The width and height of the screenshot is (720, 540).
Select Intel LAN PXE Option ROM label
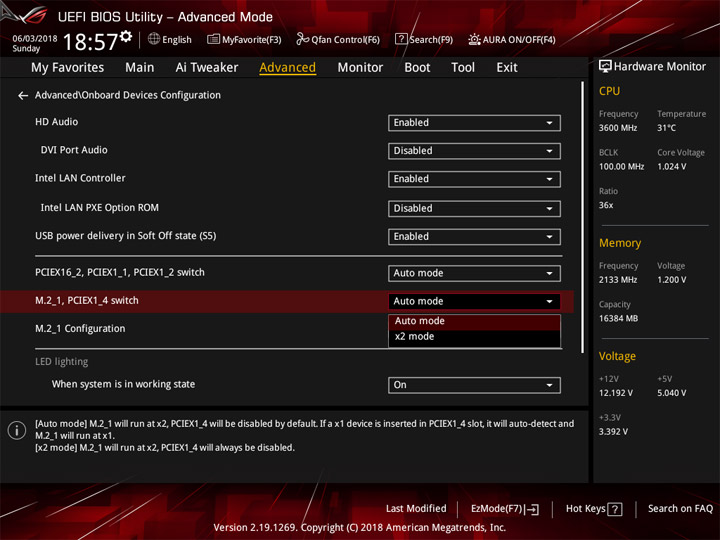pyautogui.click(x=100, y=208)
